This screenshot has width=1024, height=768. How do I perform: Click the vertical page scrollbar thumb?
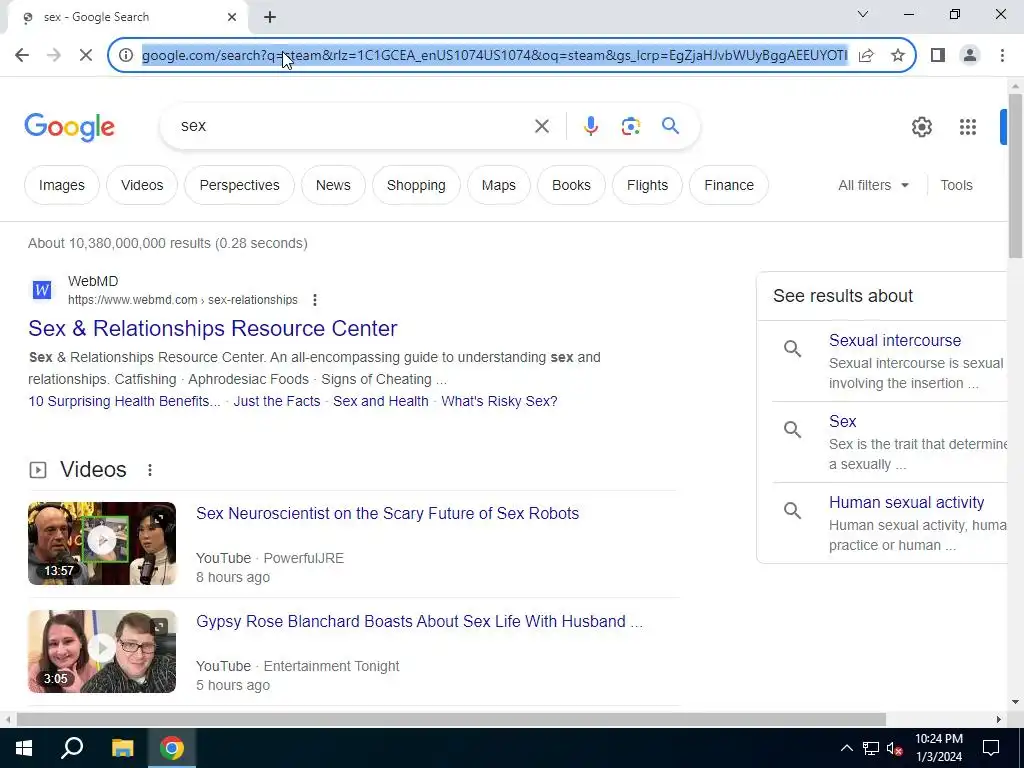[1015, 176]
